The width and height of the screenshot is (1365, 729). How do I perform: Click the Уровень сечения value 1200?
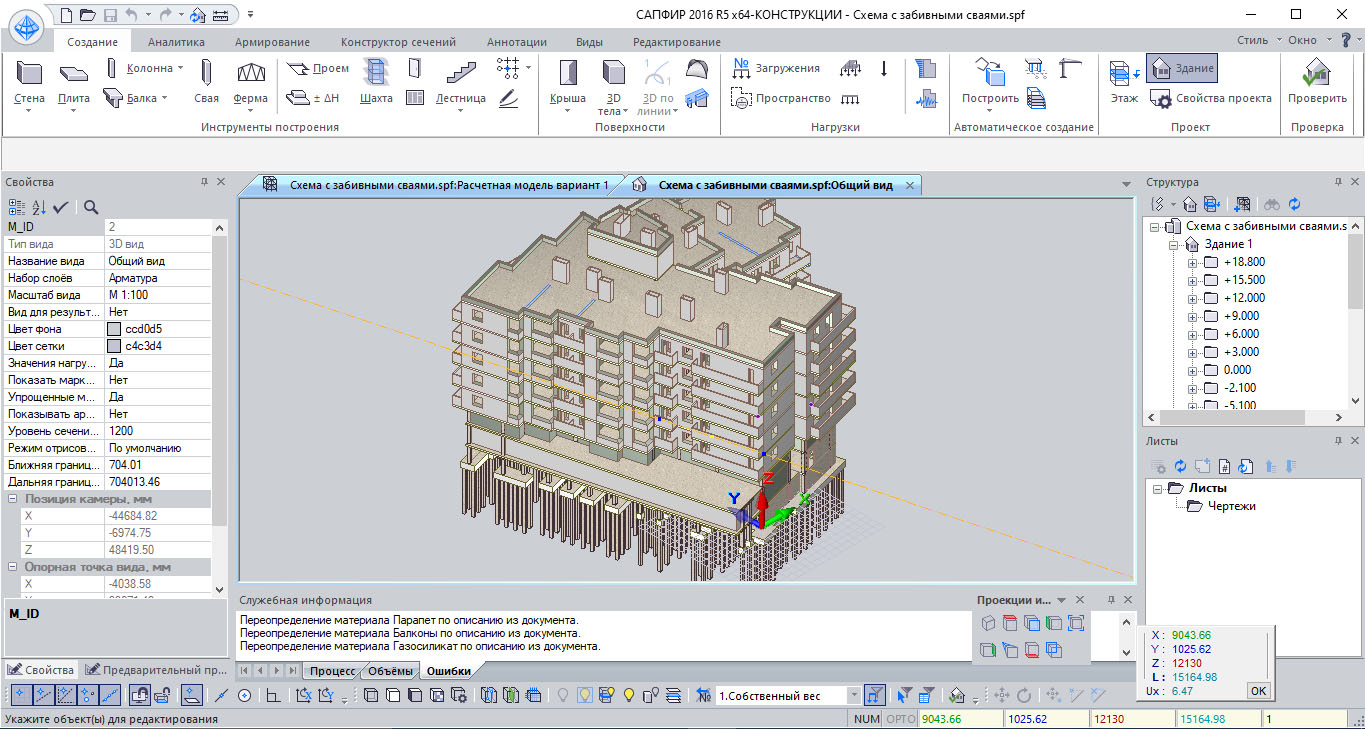pos(160,431)
